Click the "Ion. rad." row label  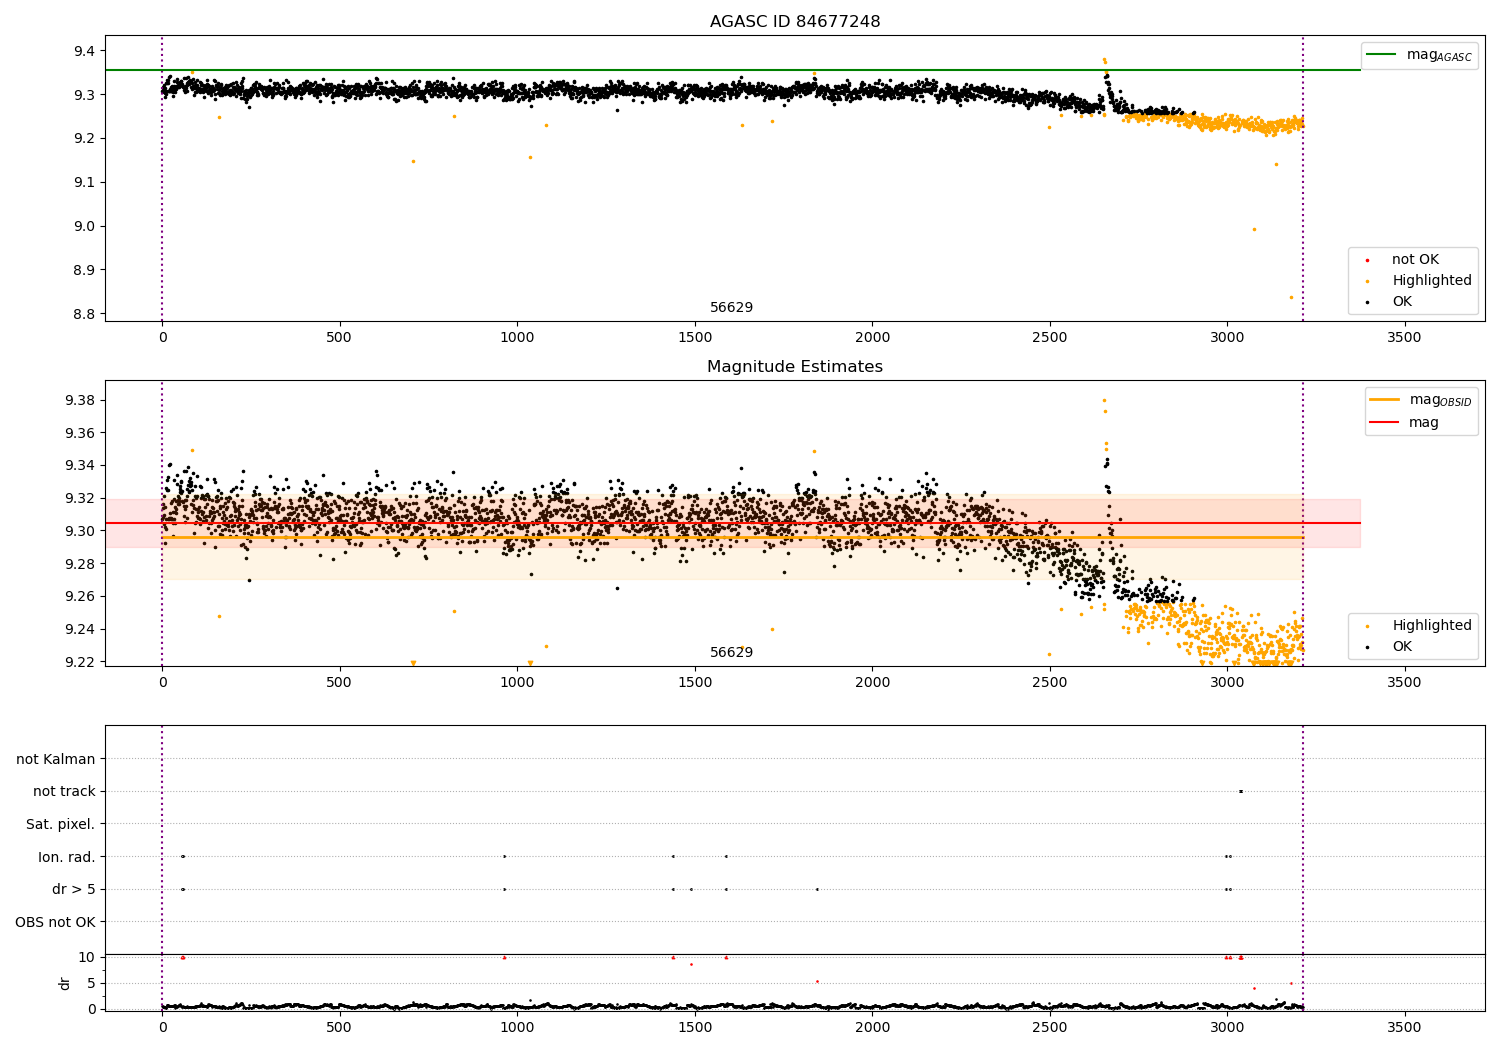(67, 857)
